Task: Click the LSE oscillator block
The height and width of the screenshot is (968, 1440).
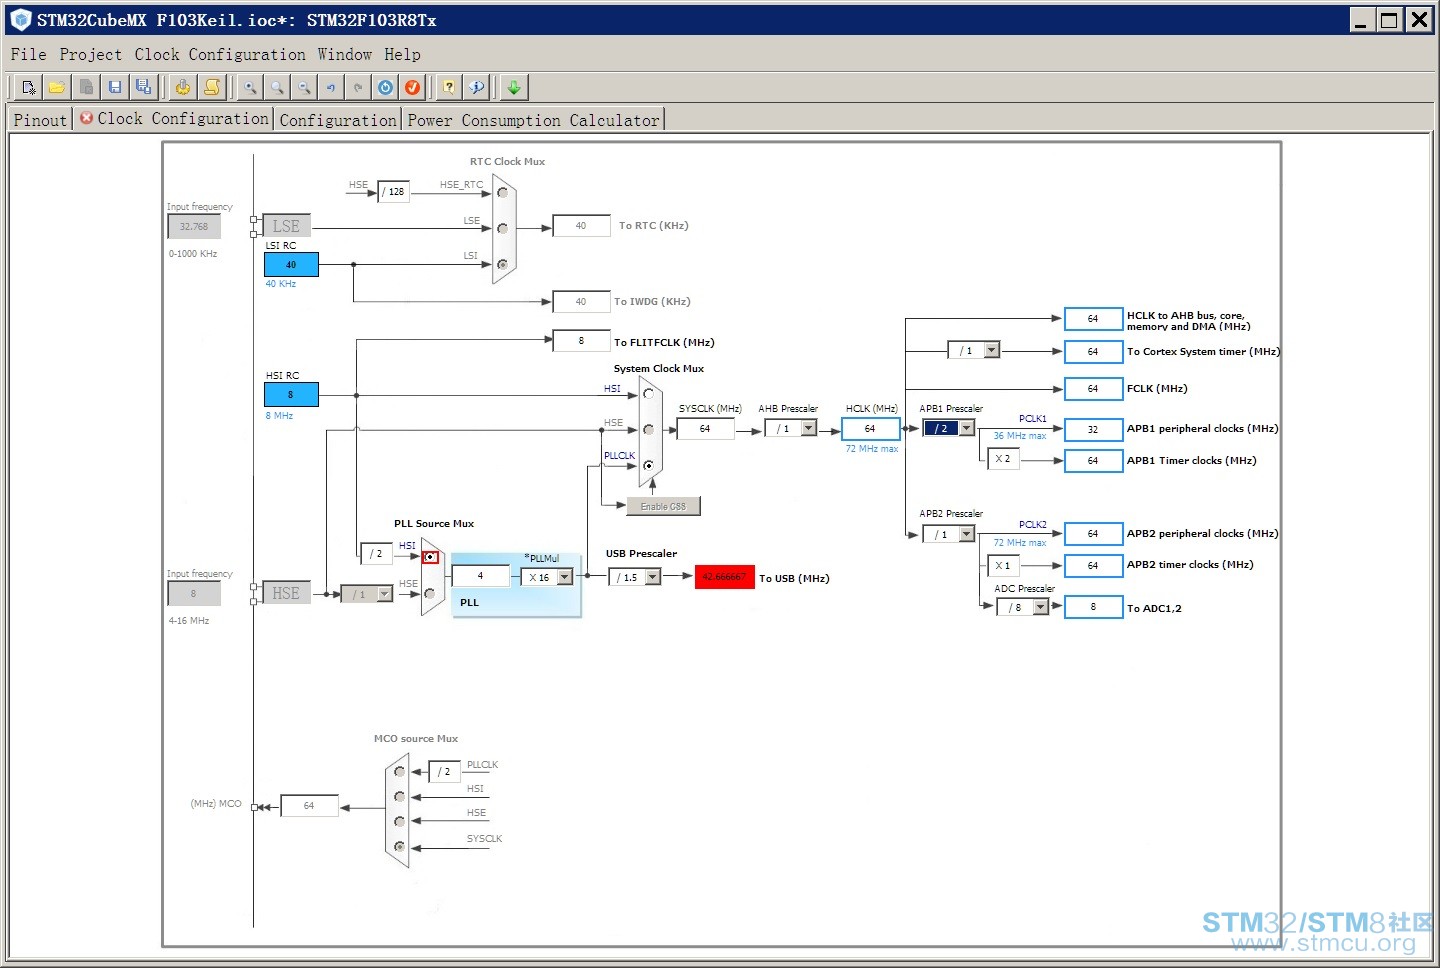Action: coord(286,226)
